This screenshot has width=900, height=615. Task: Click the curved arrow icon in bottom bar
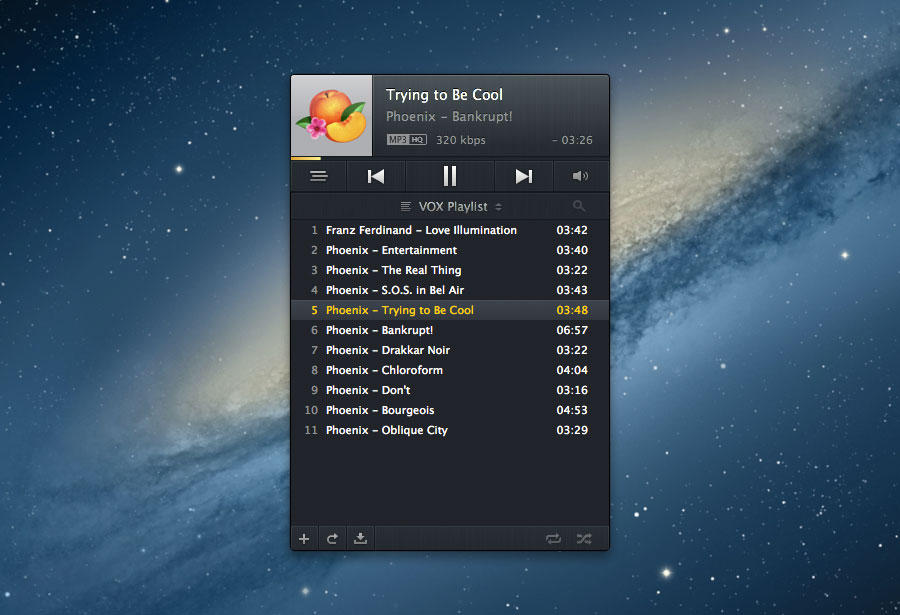(332, 539)
